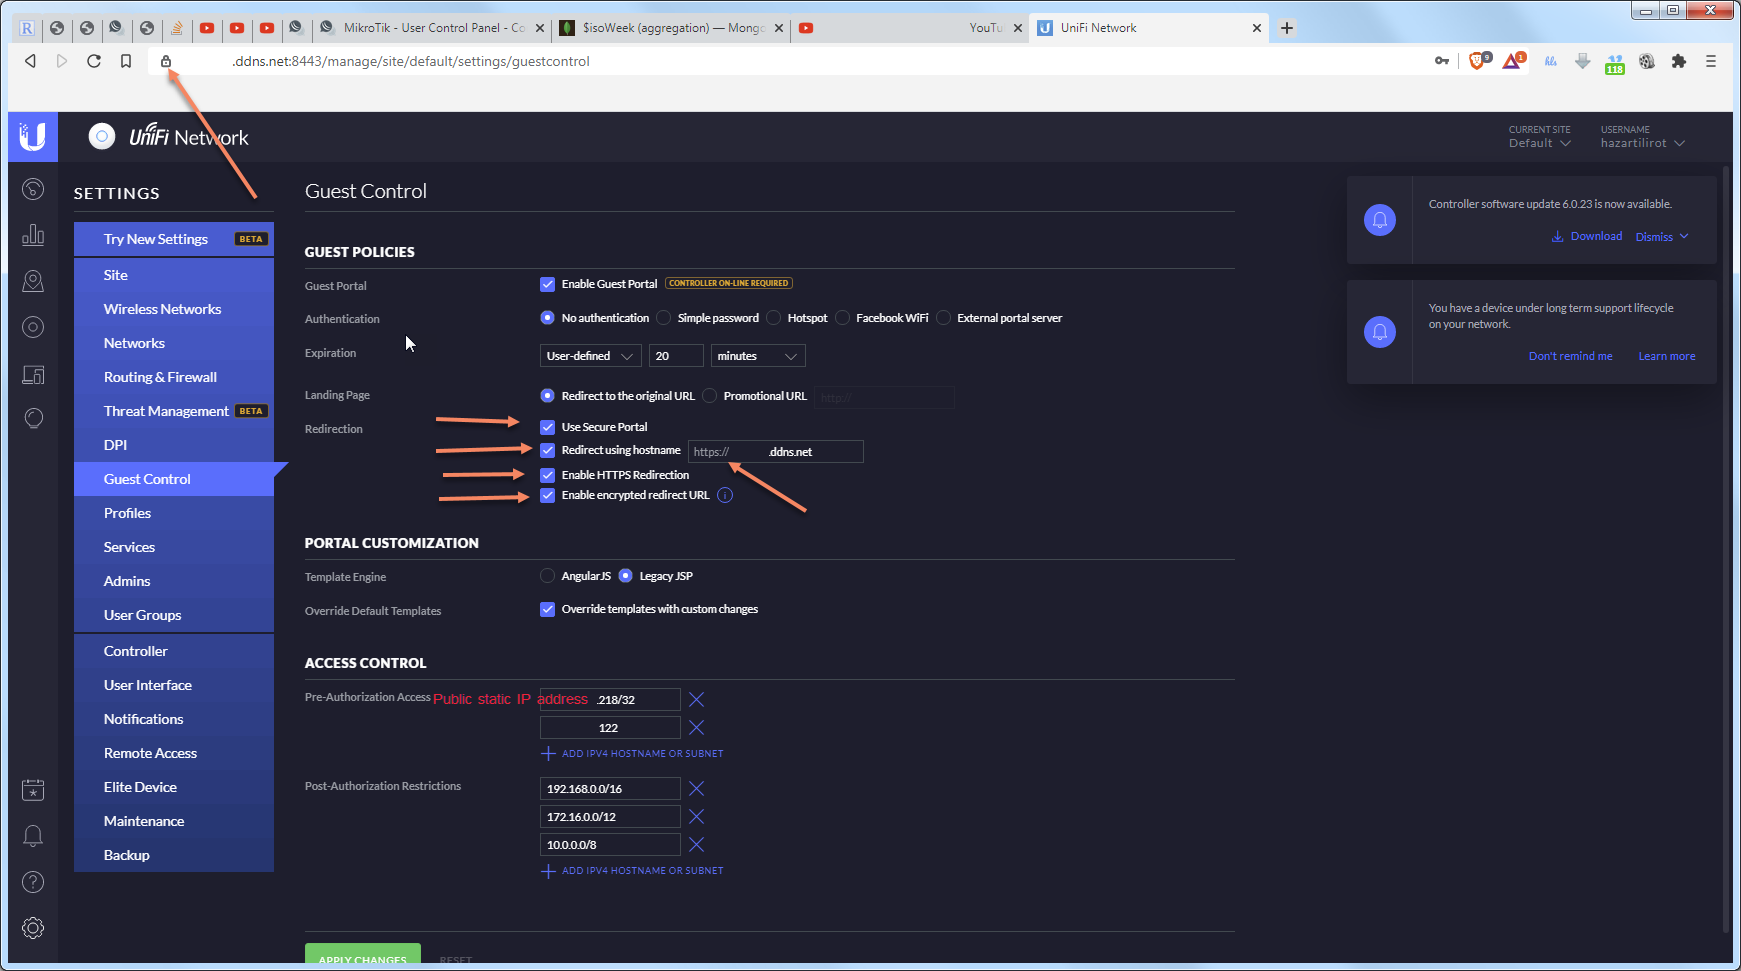Click the Settings gear icon in sidebar
1741x971 pixels.
click(x=33, y=928)
